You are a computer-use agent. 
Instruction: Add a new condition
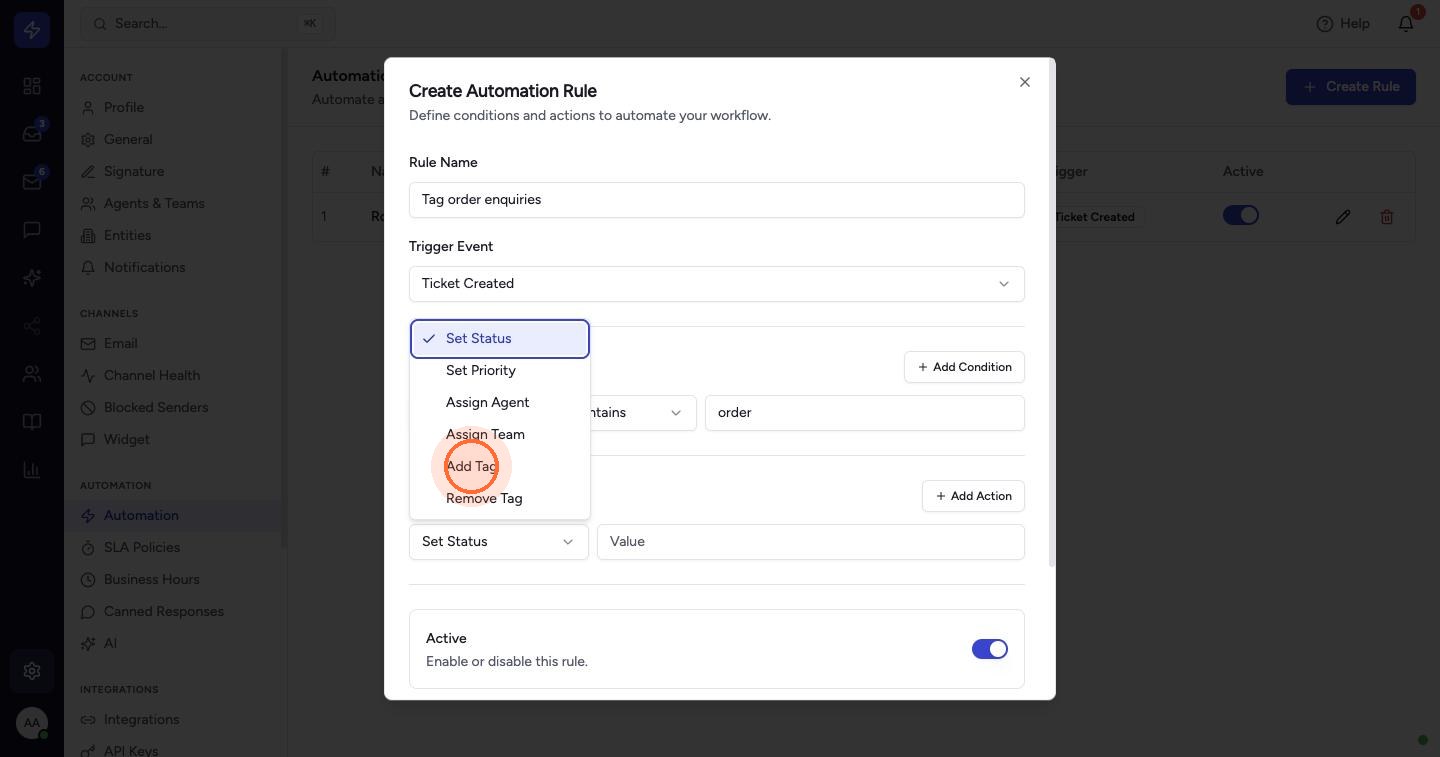click(964, 367)
